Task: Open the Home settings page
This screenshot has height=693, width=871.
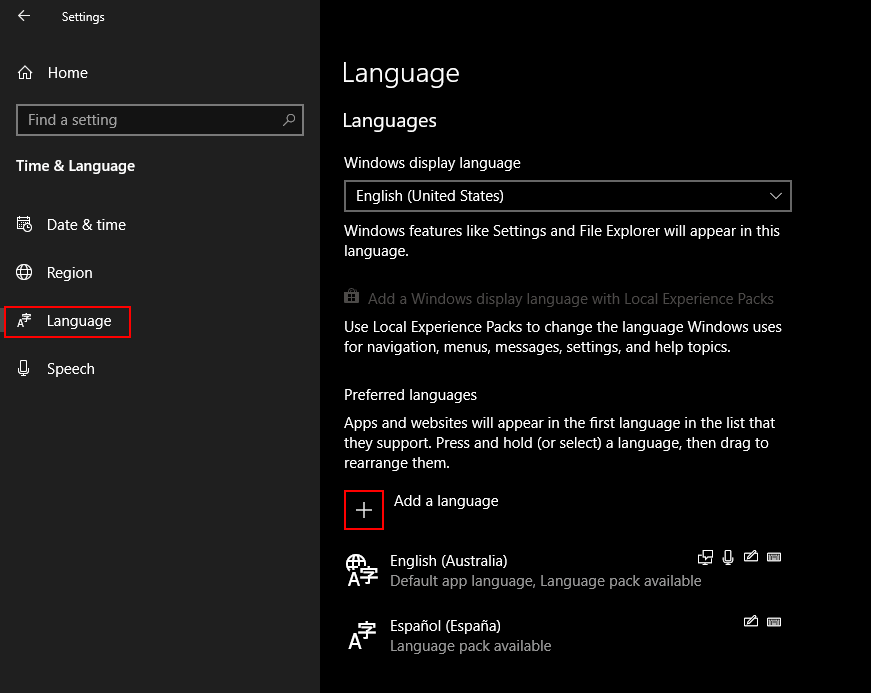Action: coord(53,73)
